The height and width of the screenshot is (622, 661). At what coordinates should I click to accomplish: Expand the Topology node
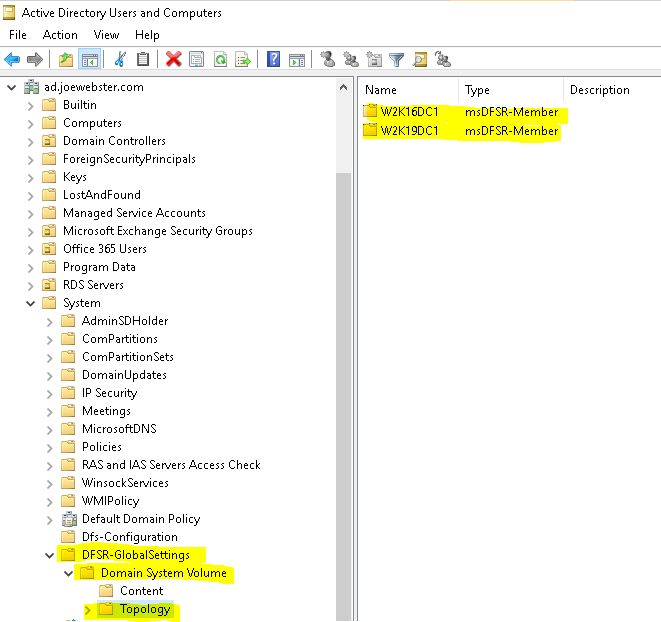[x=88, y=610]
